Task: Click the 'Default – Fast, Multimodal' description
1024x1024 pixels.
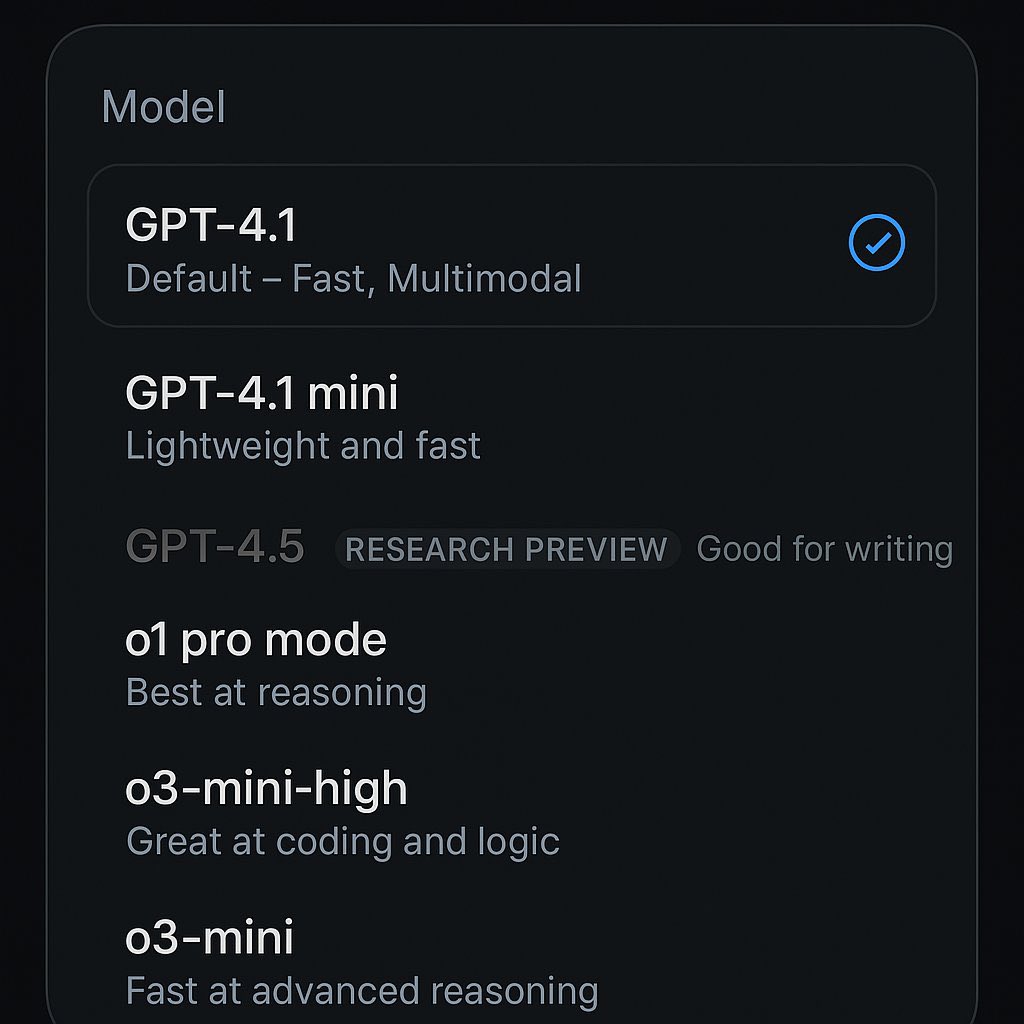Action: [353, 279]
